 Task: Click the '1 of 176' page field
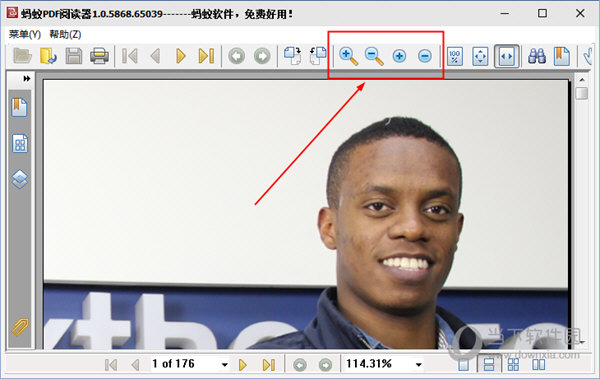[185, 364]
